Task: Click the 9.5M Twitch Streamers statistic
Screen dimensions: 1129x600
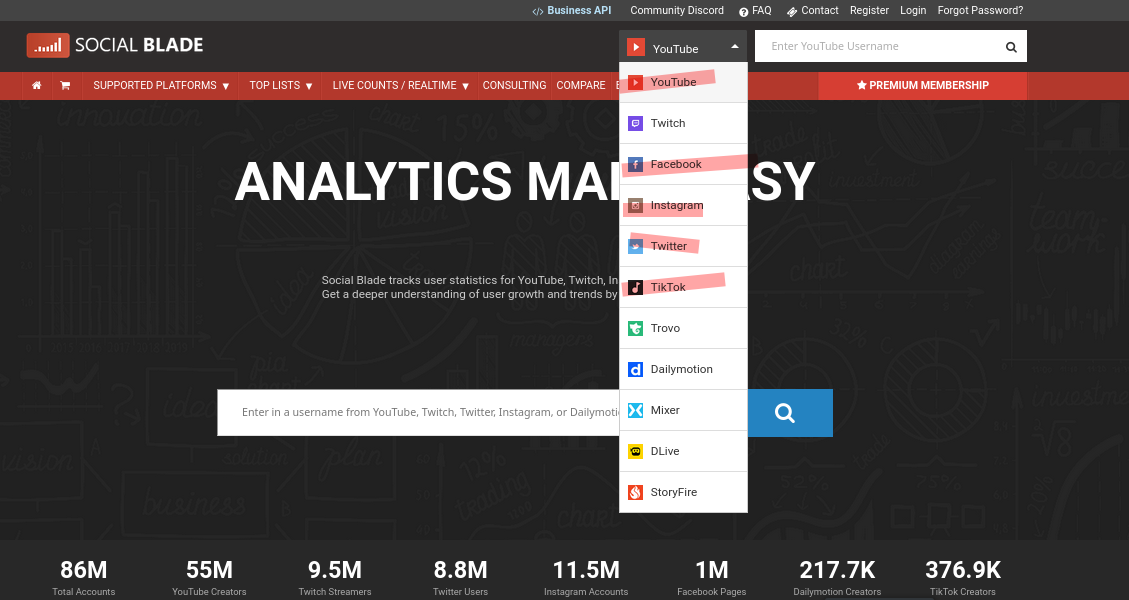Action: (335, 578)
